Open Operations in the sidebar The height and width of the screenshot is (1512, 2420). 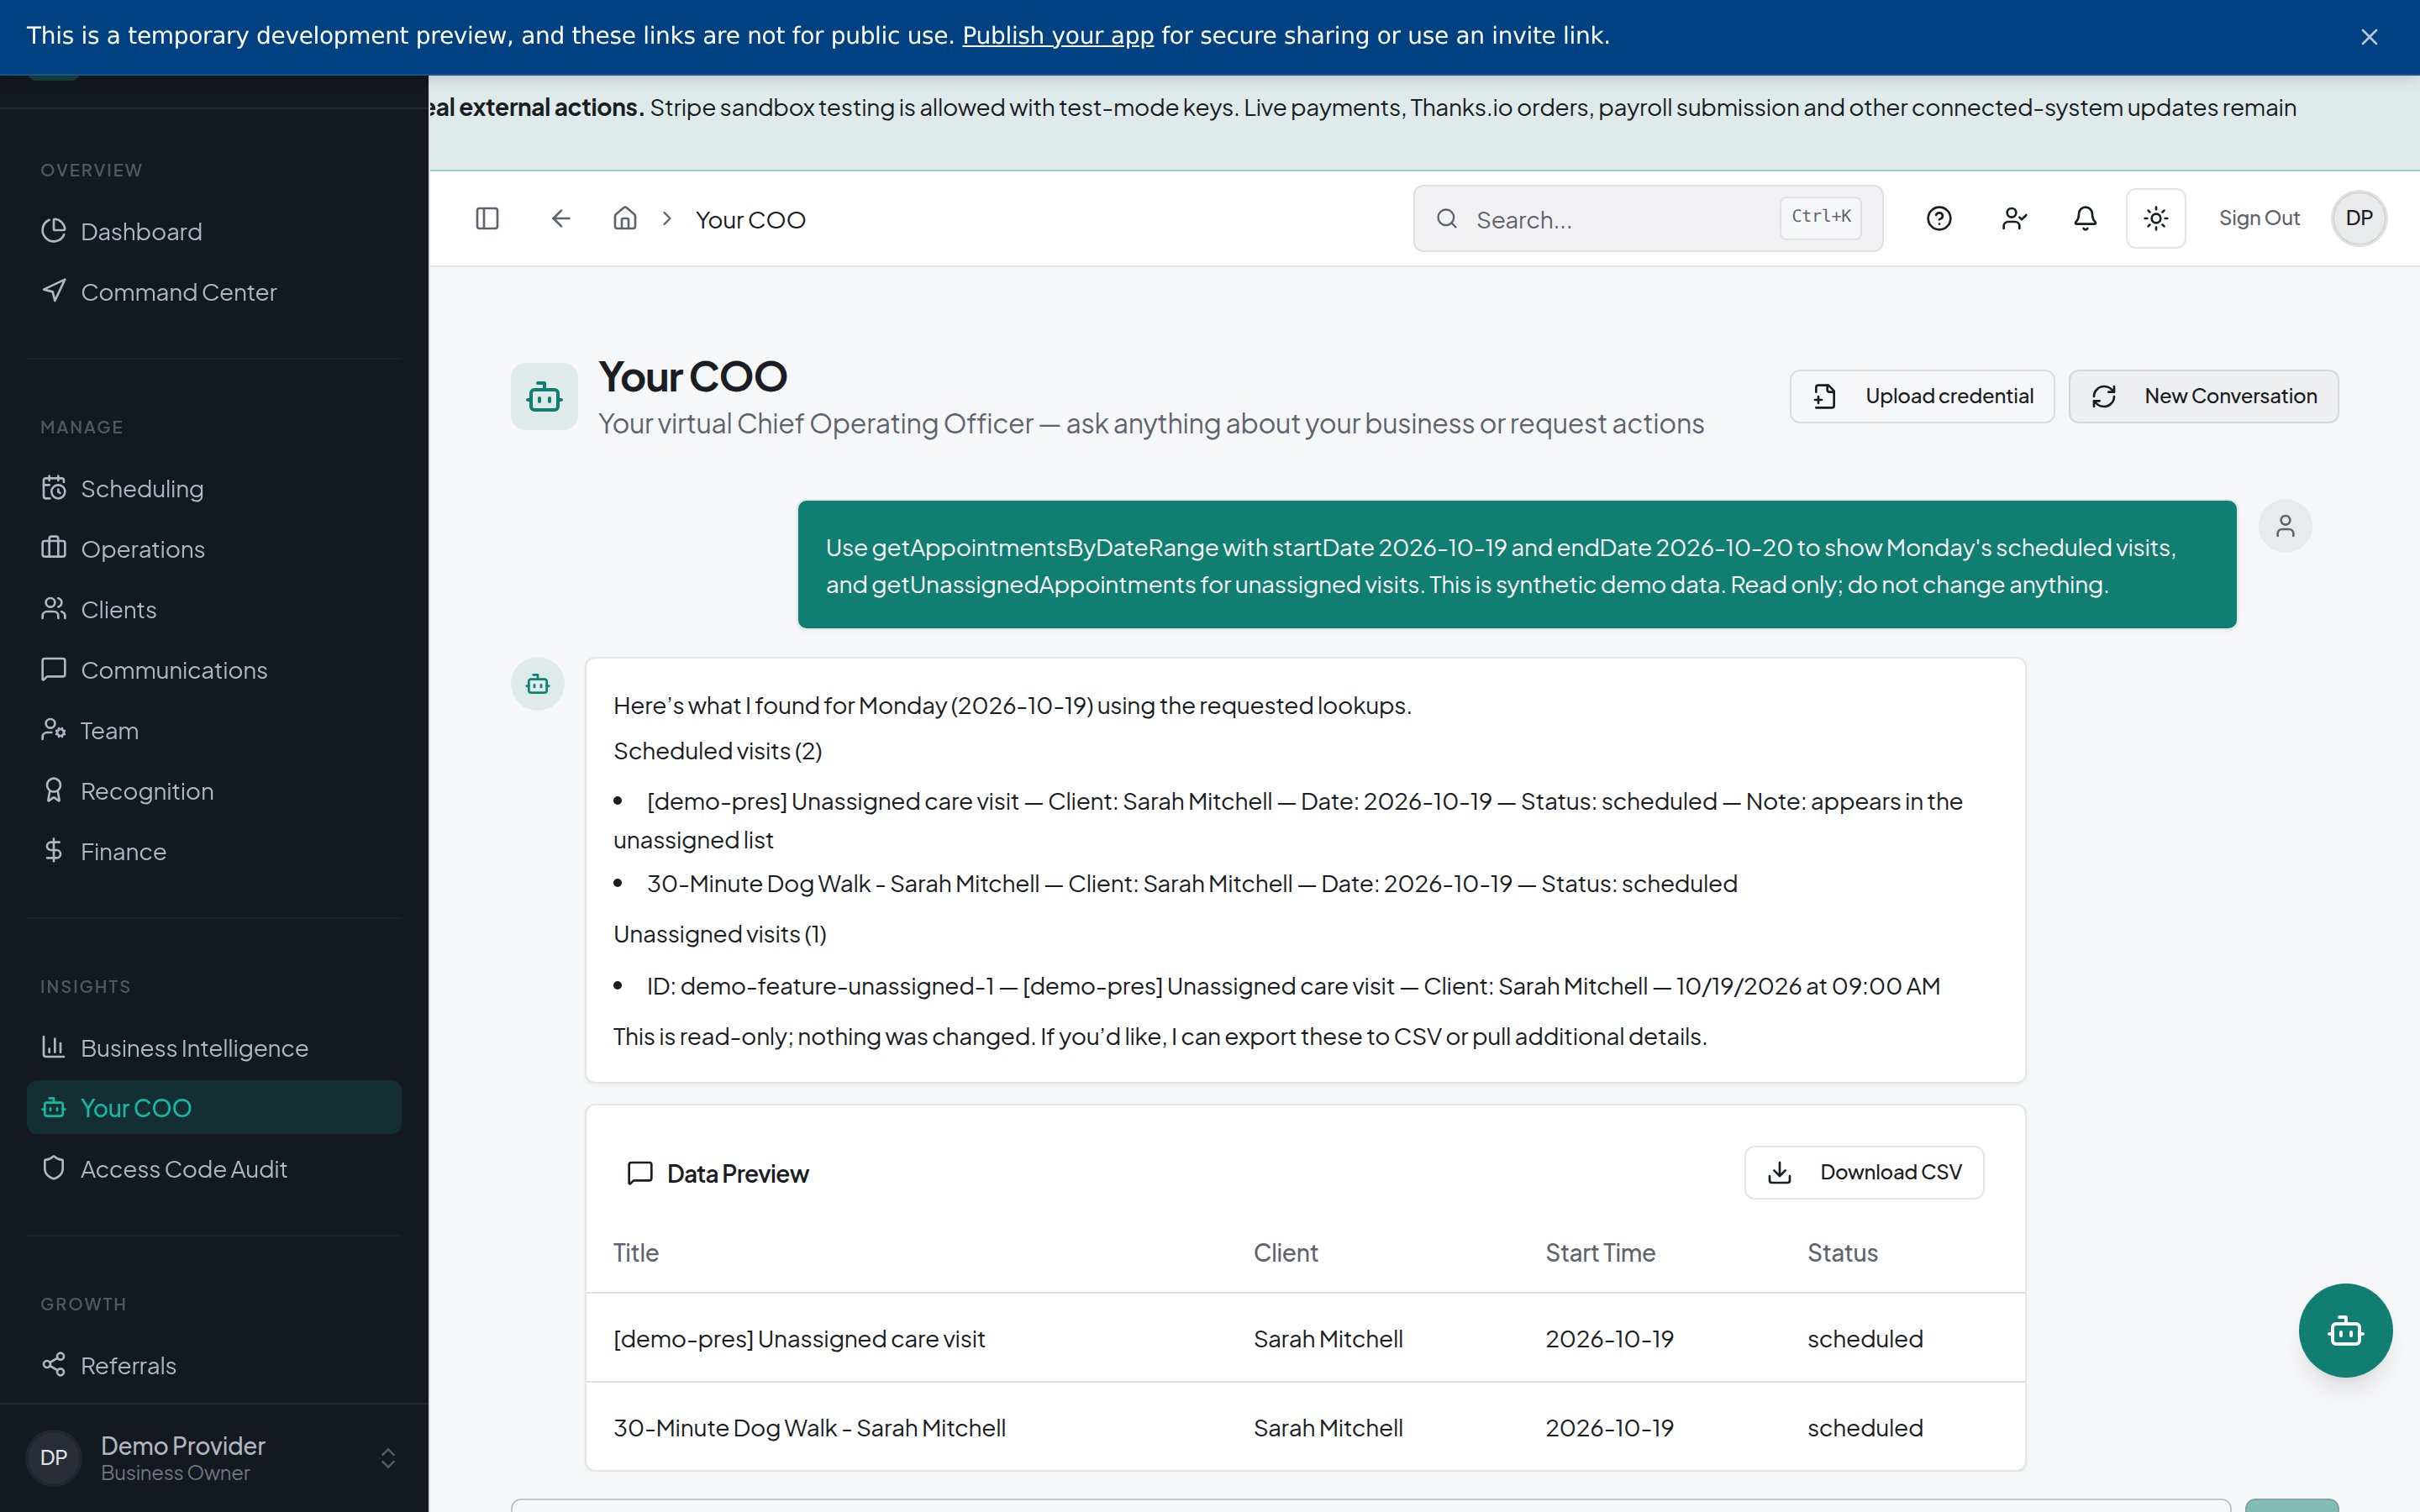point(214,549)
